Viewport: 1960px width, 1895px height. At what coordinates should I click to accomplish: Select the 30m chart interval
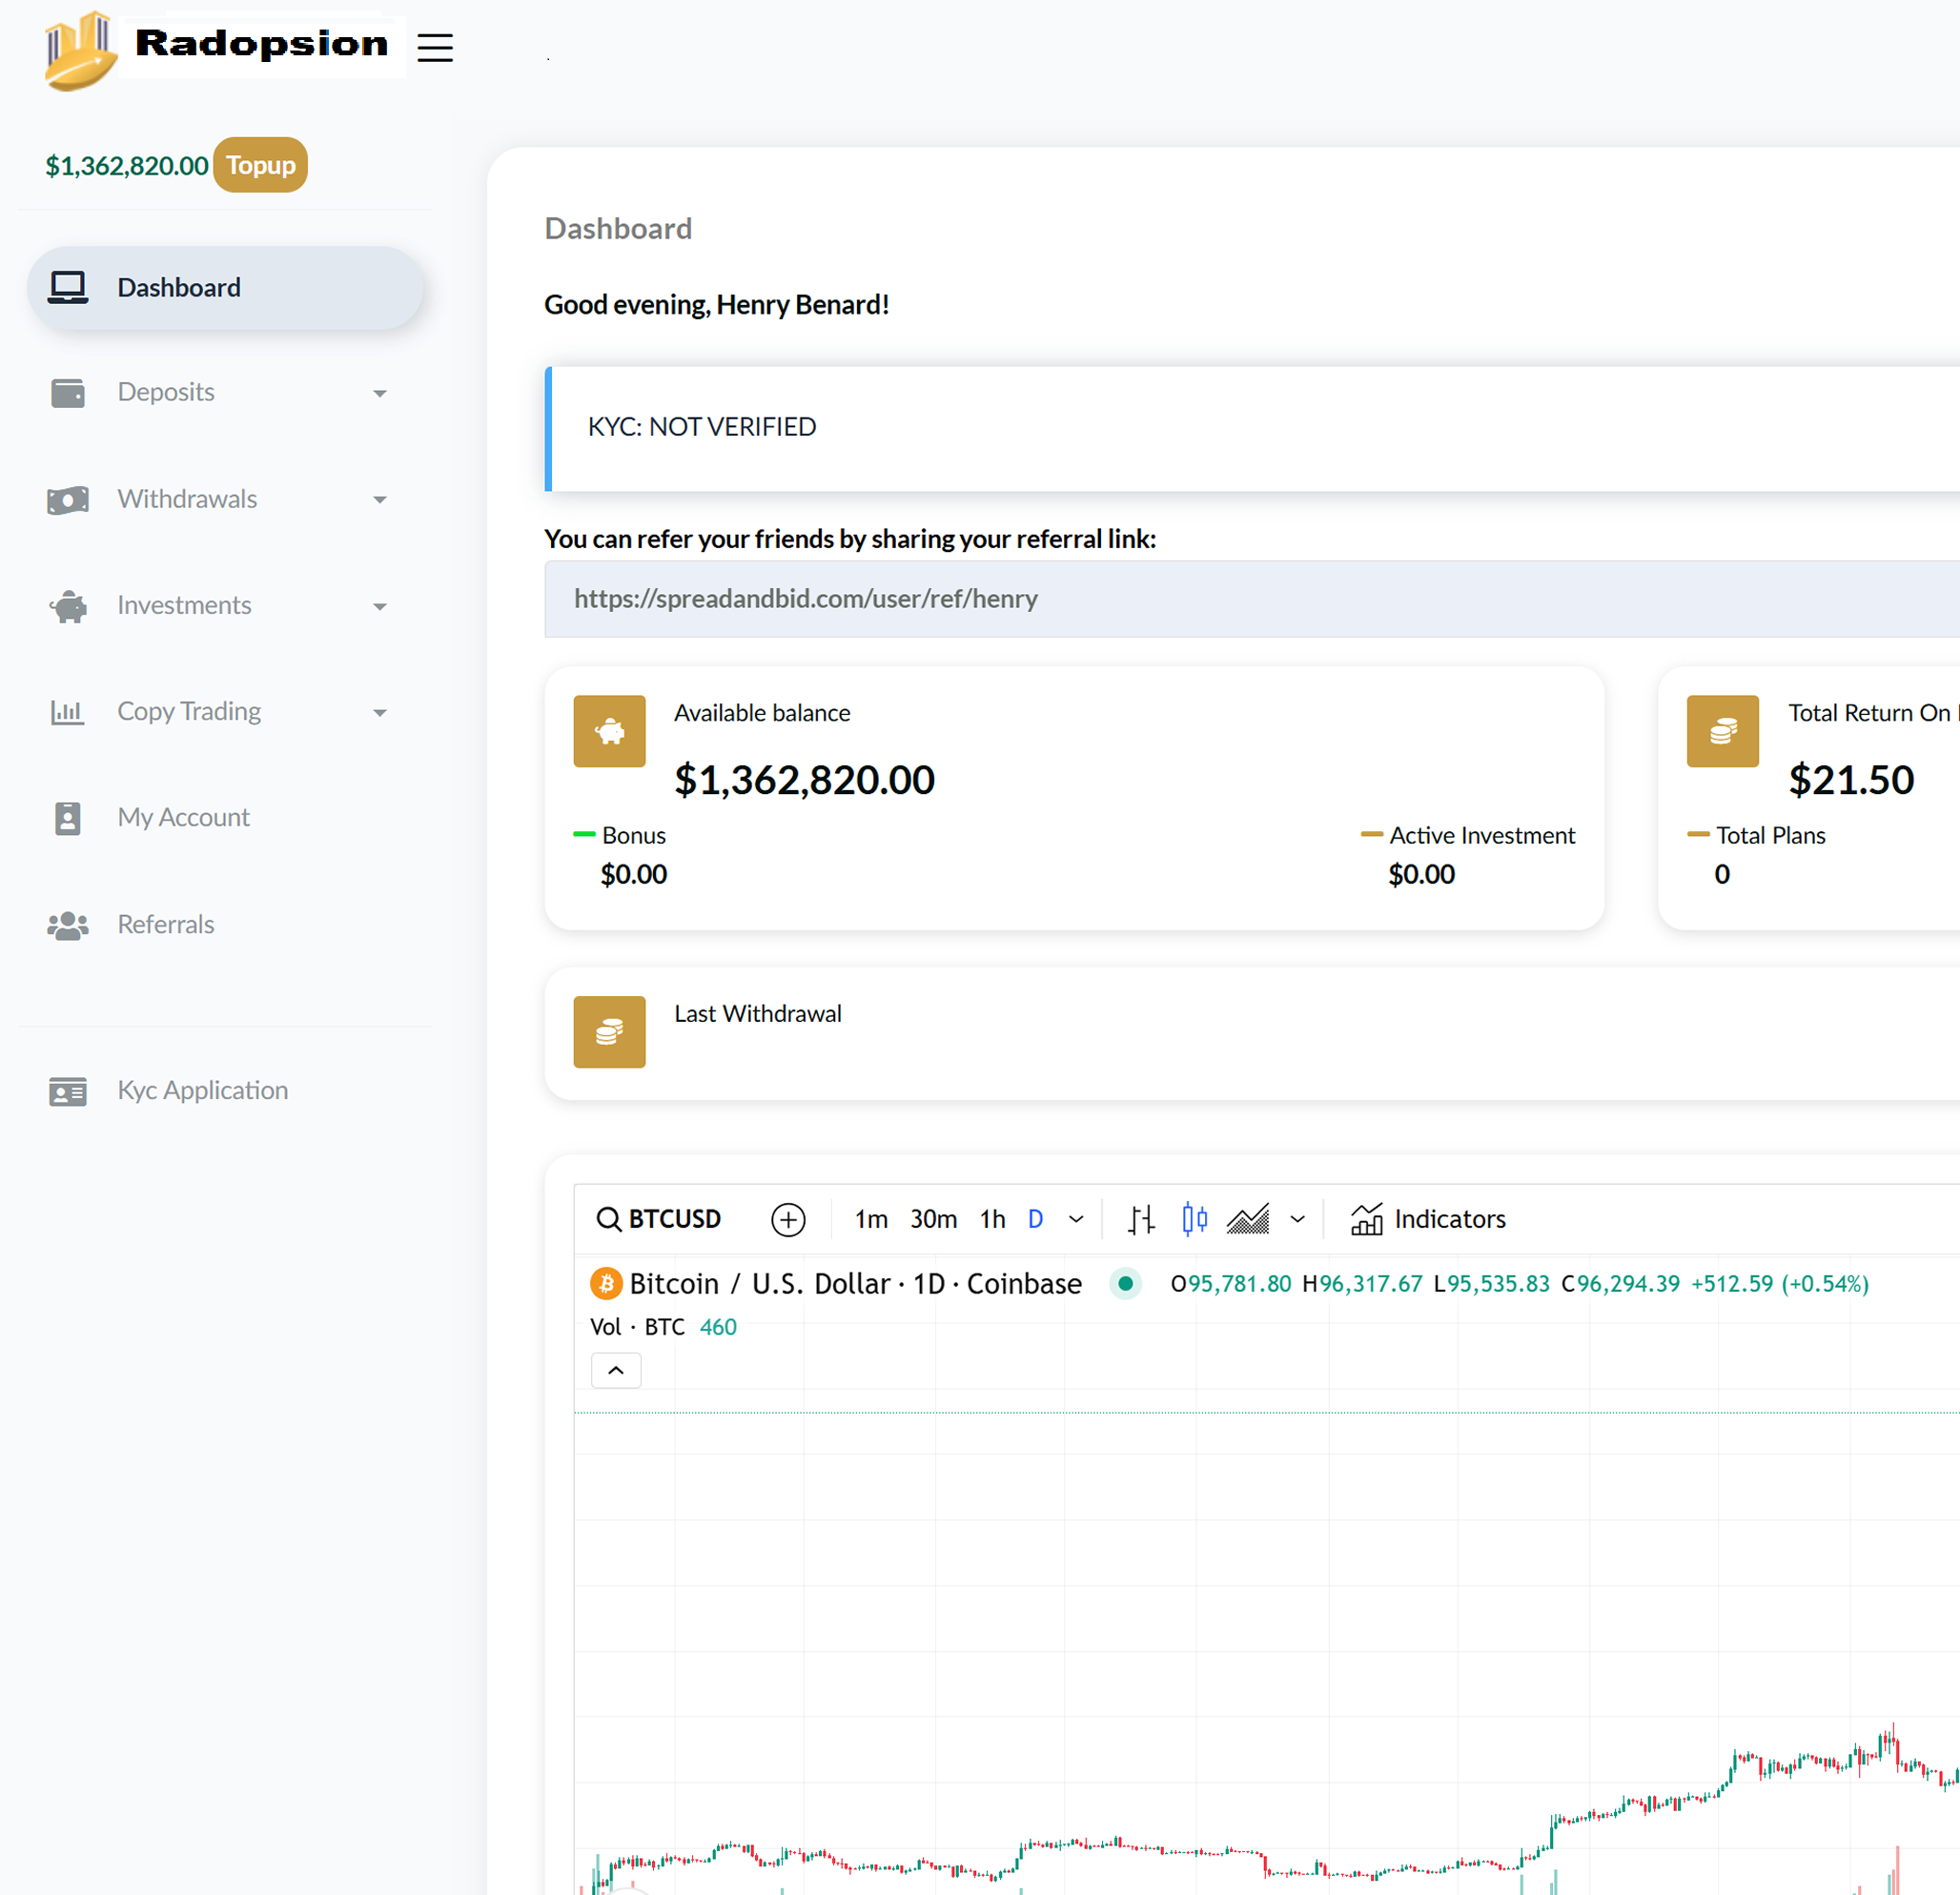click(933, 1219)
